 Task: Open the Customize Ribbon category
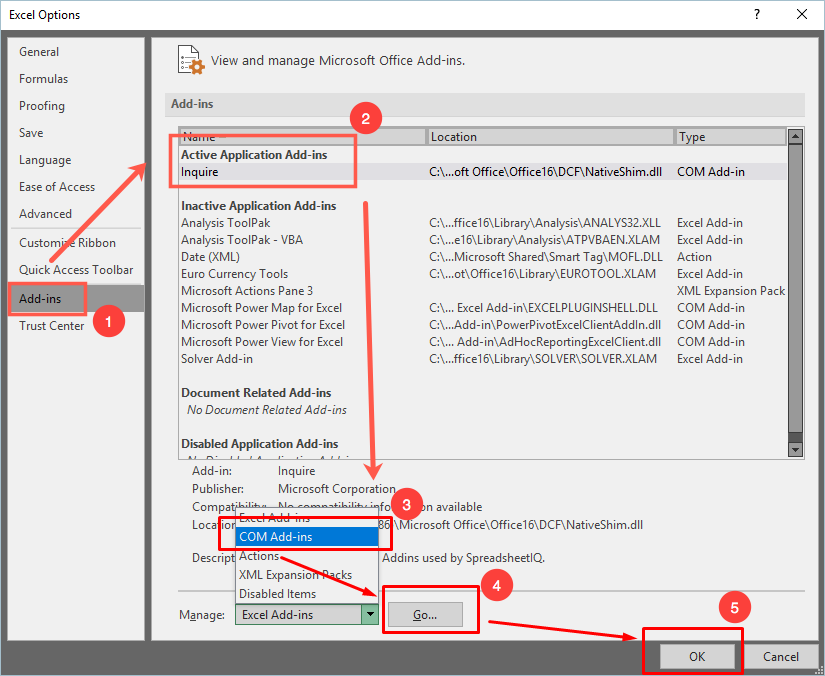pyautogui.click(x=67, y=243)
